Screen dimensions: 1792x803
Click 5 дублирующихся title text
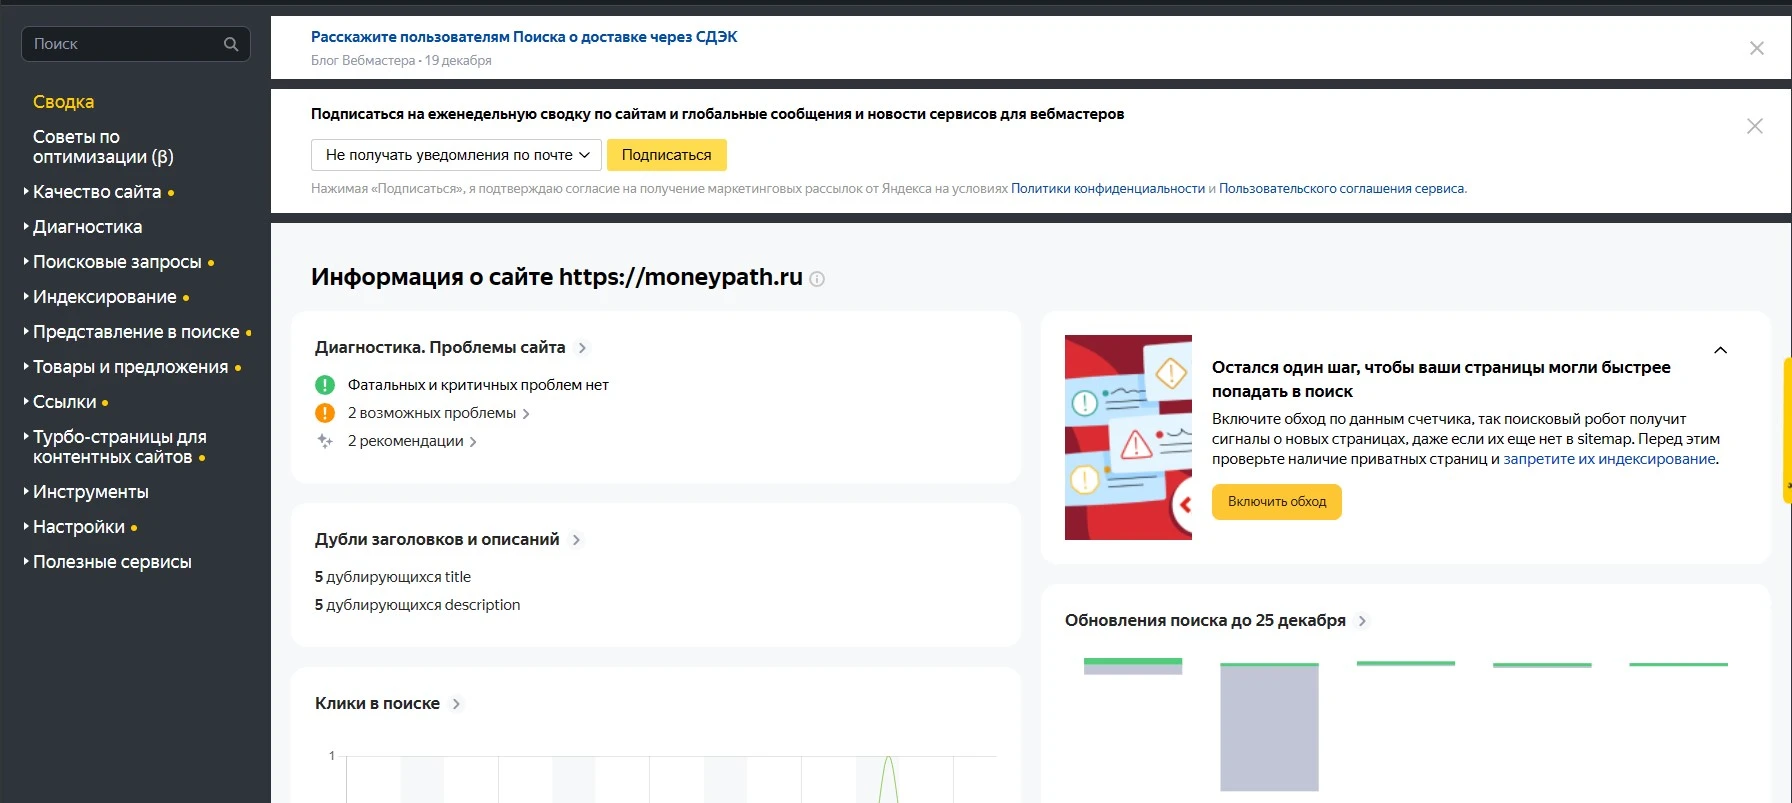393,577
